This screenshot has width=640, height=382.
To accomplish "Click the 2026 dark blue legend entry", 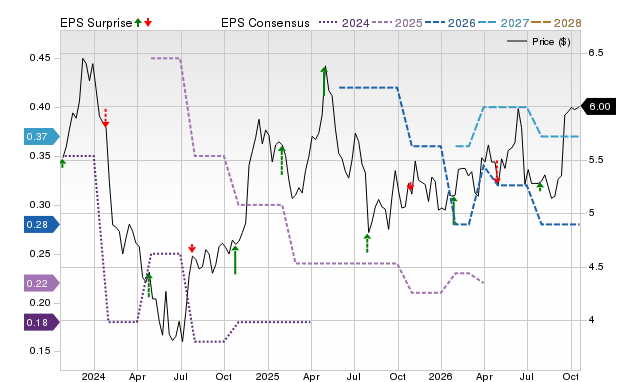I will tap(450, 23).
